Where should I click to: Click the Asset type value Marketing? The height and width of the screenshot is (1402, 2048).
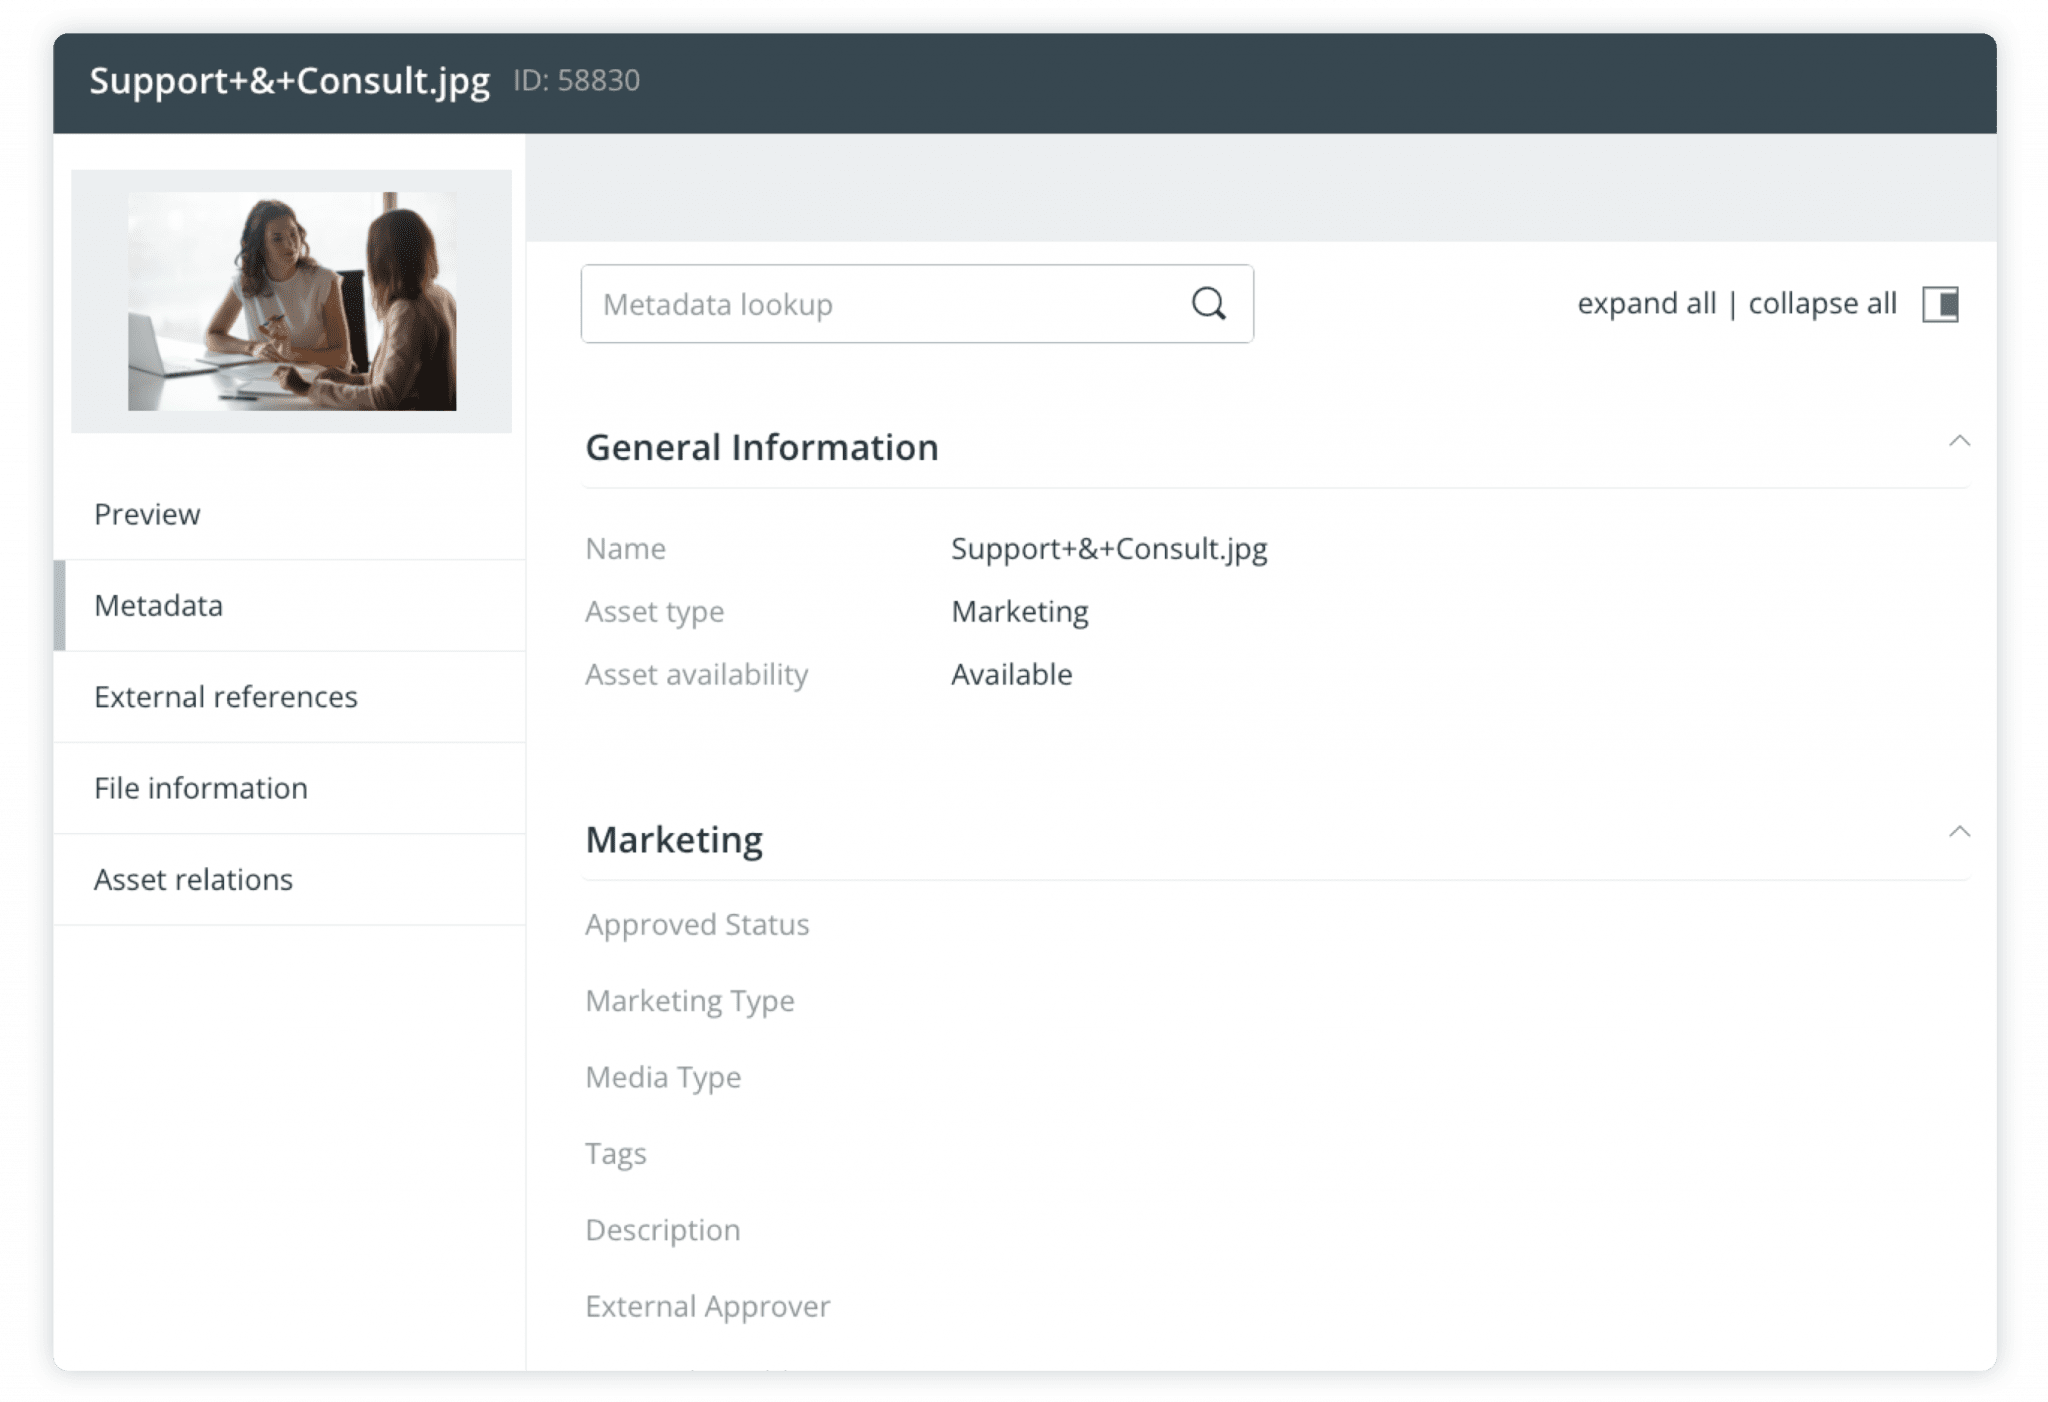point(1020,610)
